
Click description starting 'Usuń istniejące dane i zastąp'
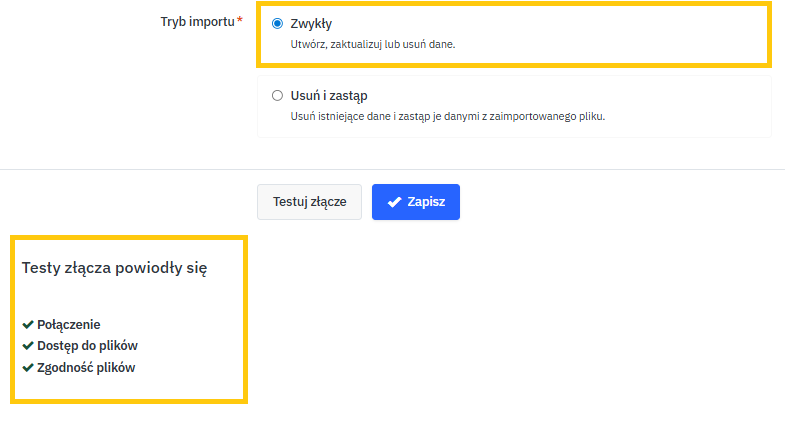(x=447, y=116)
